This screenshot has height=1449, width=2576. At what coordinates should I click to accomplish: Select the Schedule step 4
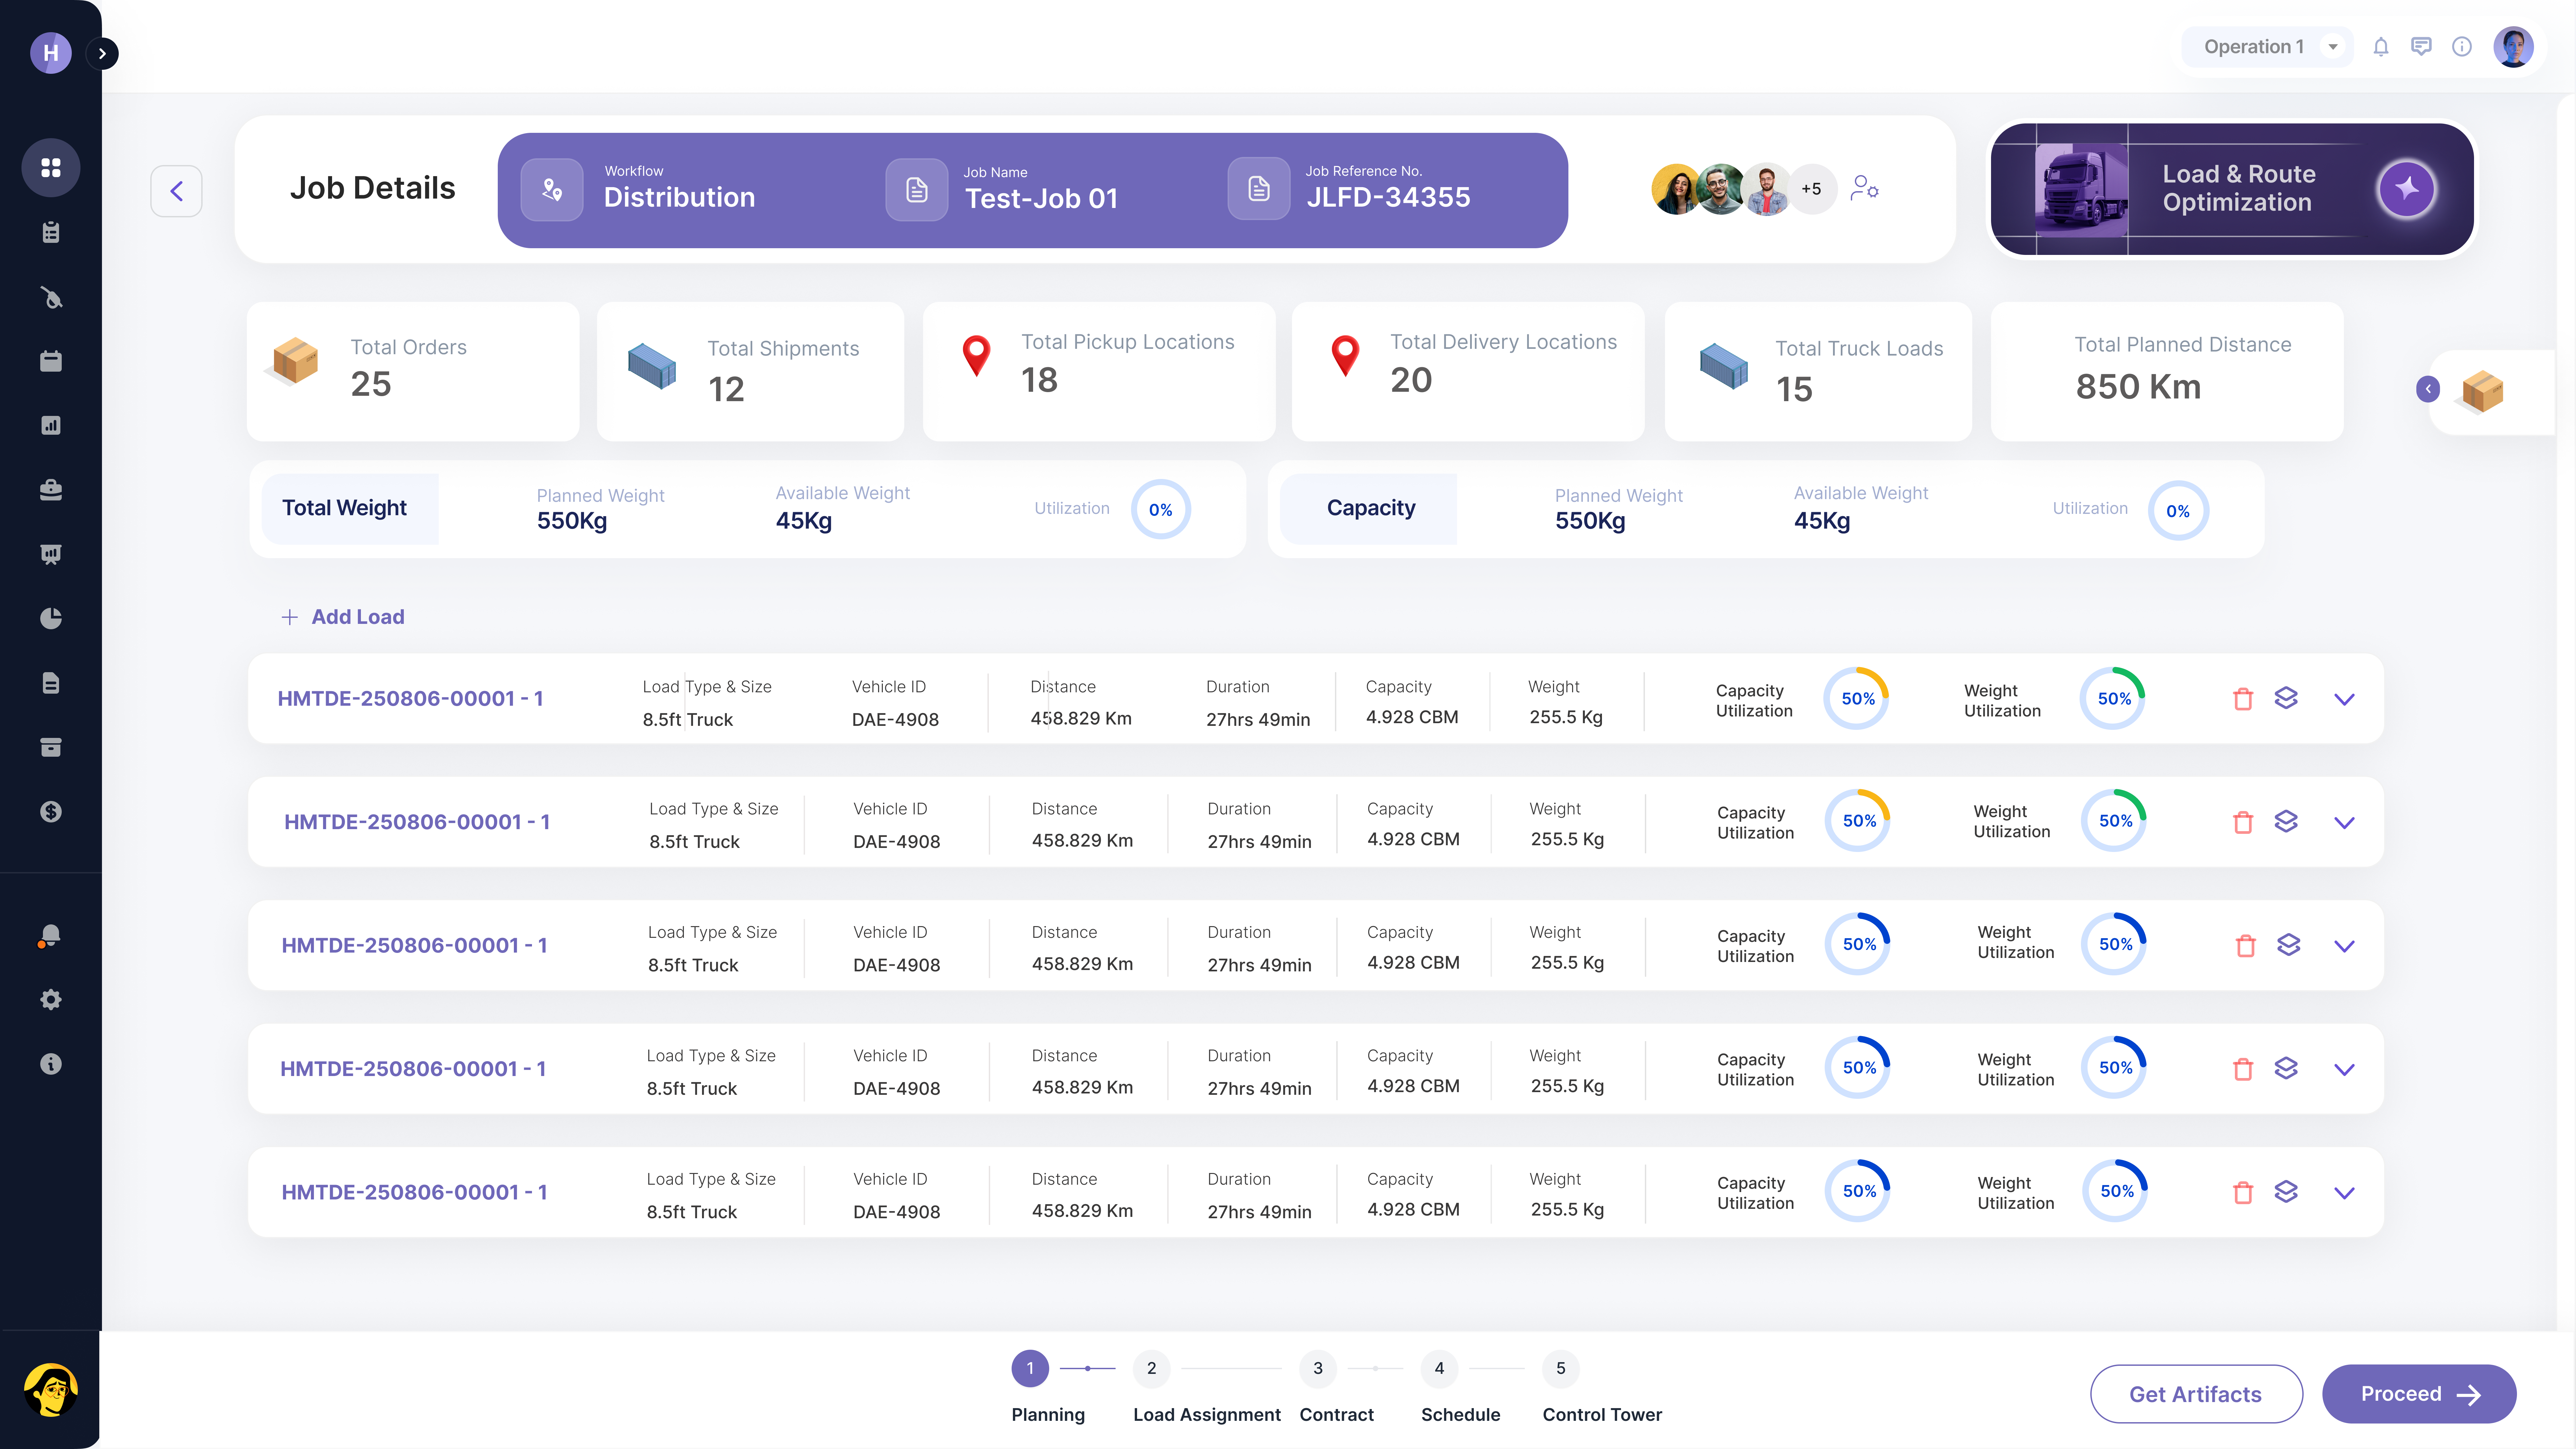[x=1439, y=1369]
